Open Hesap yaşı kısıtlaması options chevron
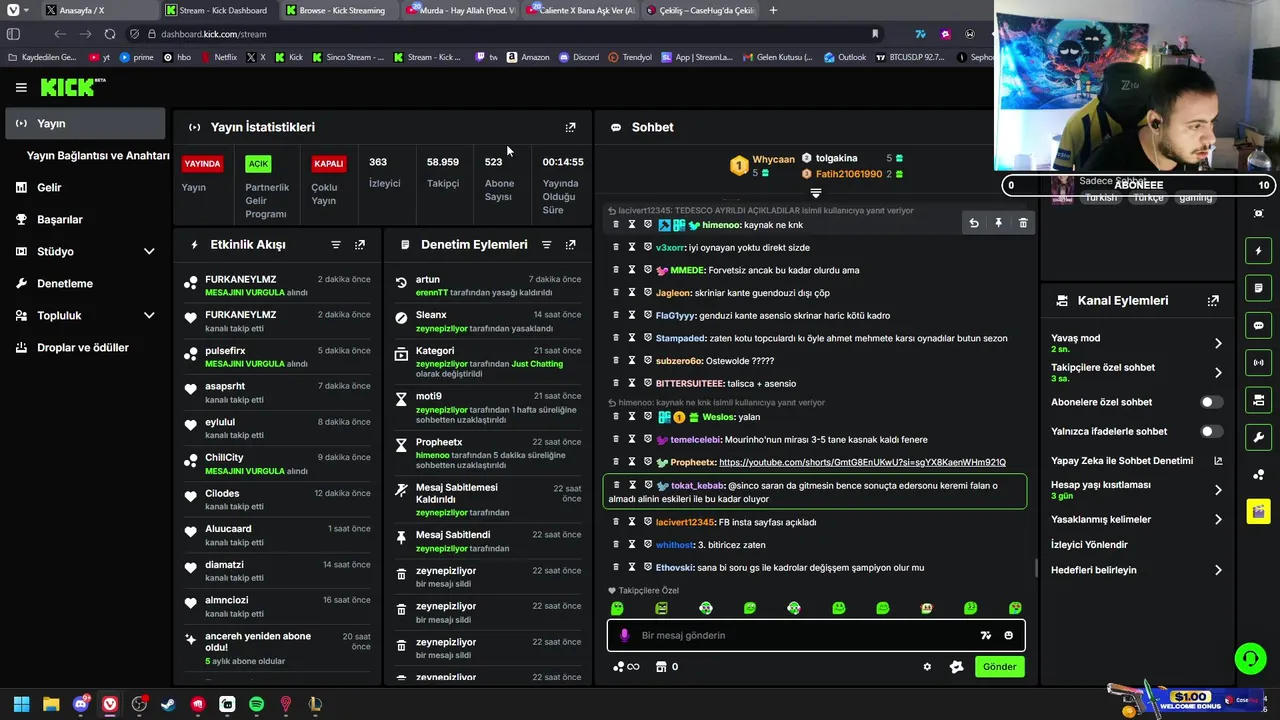This screenshot has width=1280, height=720. pos(1218,490)
